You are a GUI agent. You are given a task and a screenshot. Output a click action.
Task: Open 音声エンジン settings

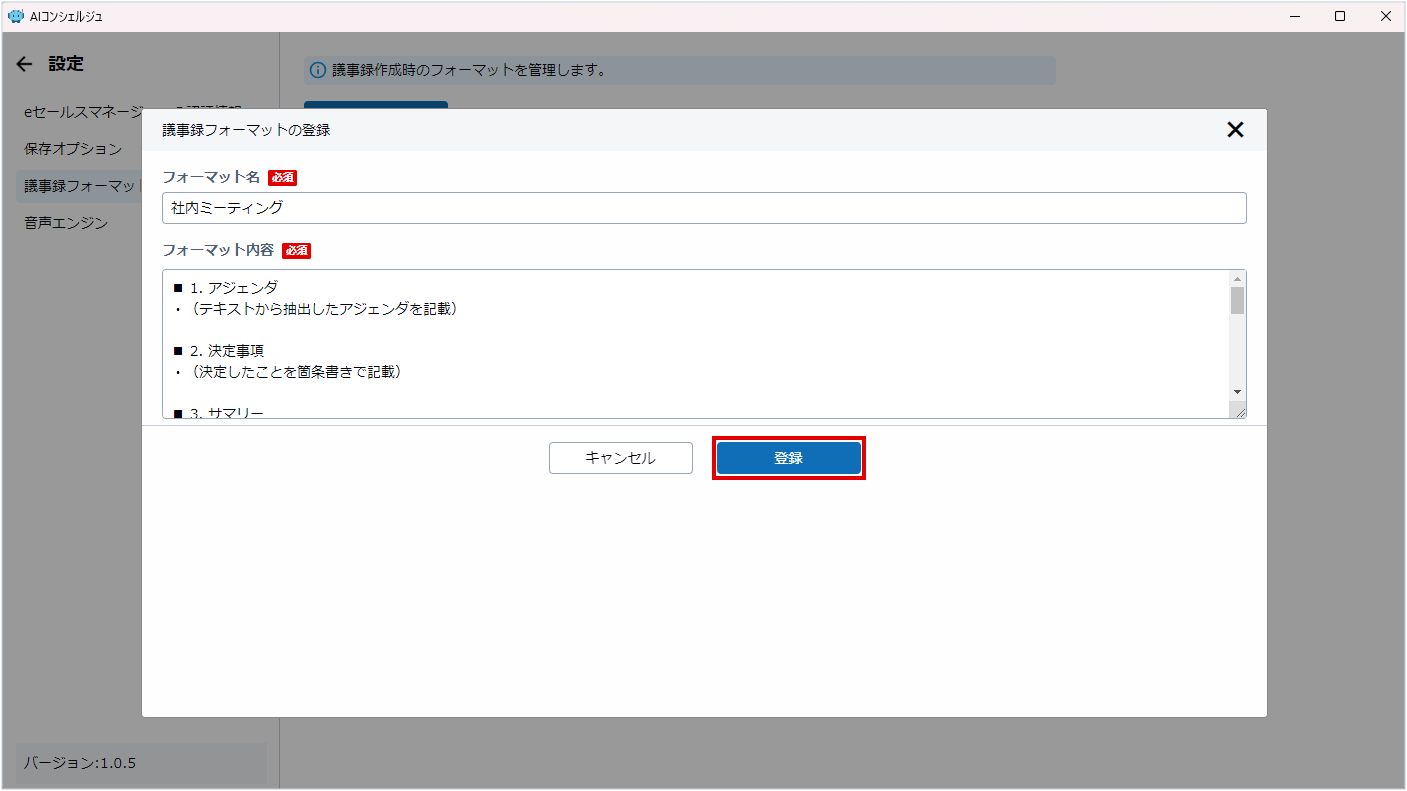tap(66, 223)
